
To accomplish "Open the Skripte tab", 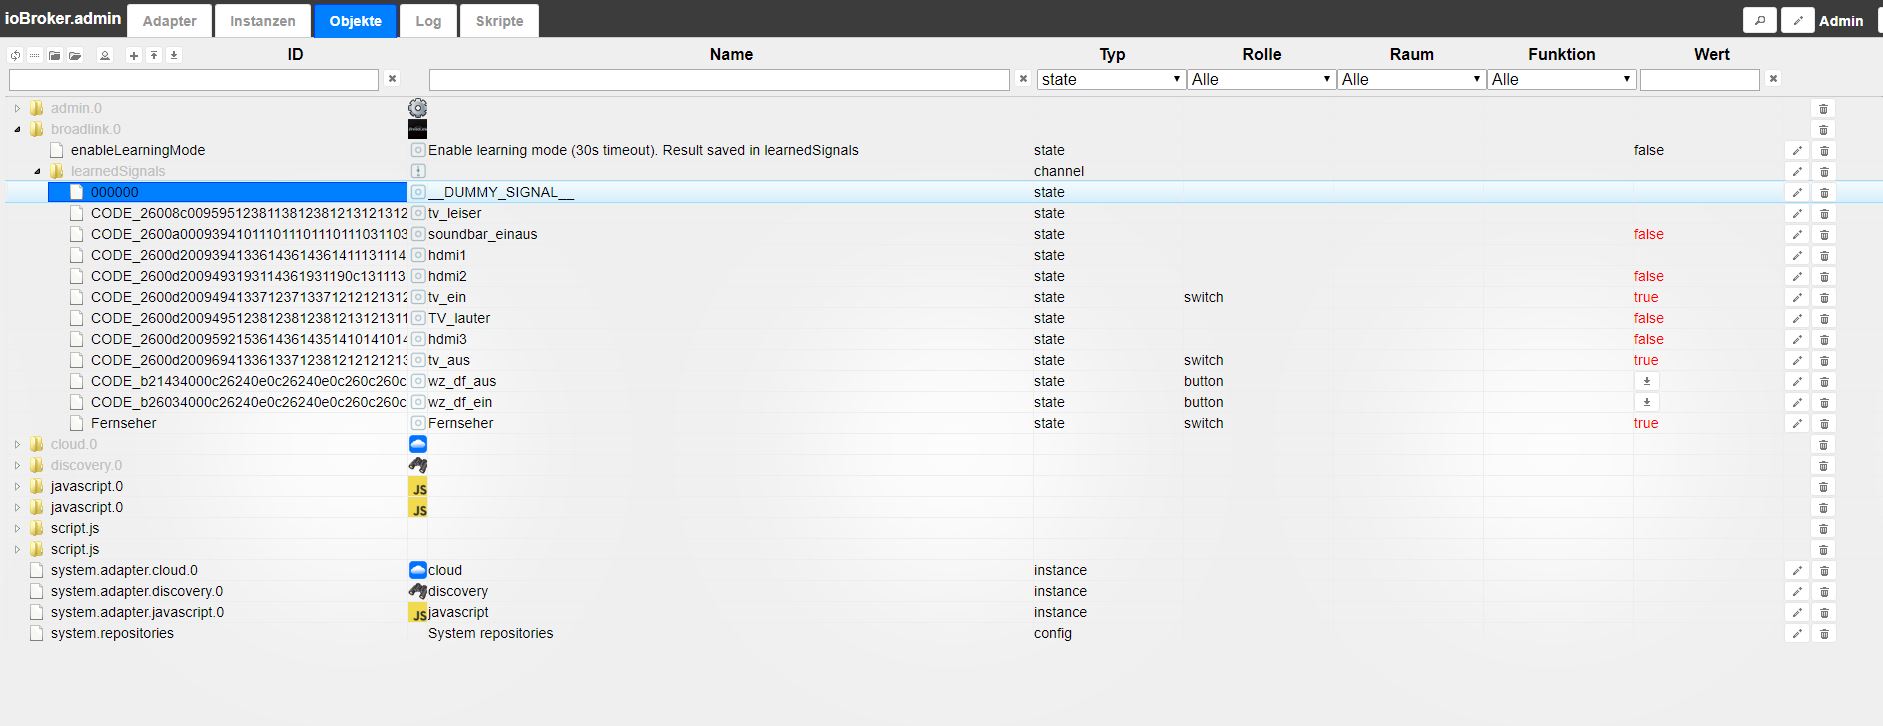I will point(499,21).
